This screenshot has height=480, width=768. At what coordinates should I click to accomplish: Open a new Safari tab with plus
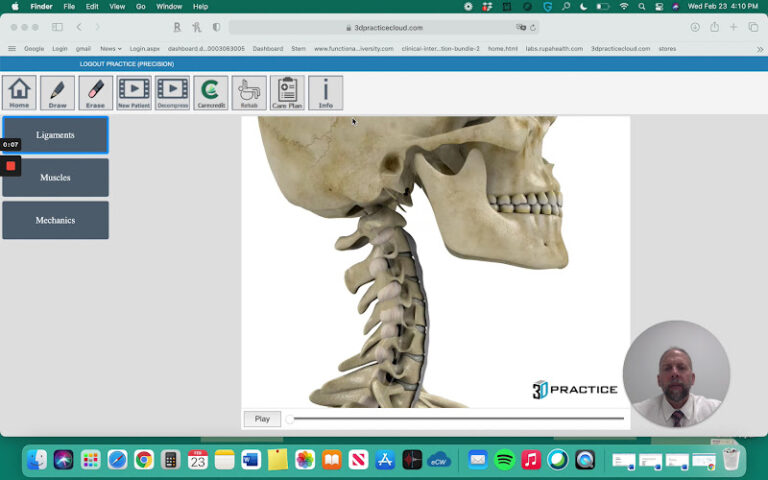point(733,27)
